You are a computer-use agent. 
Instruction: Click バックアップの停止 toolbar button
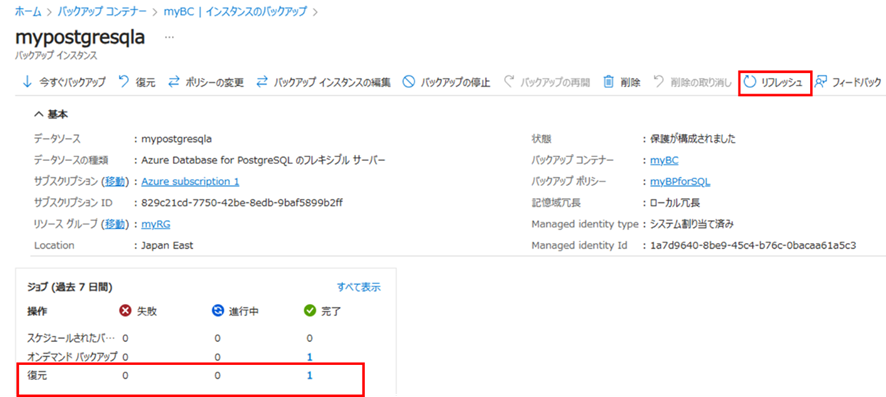click(446, 82)
